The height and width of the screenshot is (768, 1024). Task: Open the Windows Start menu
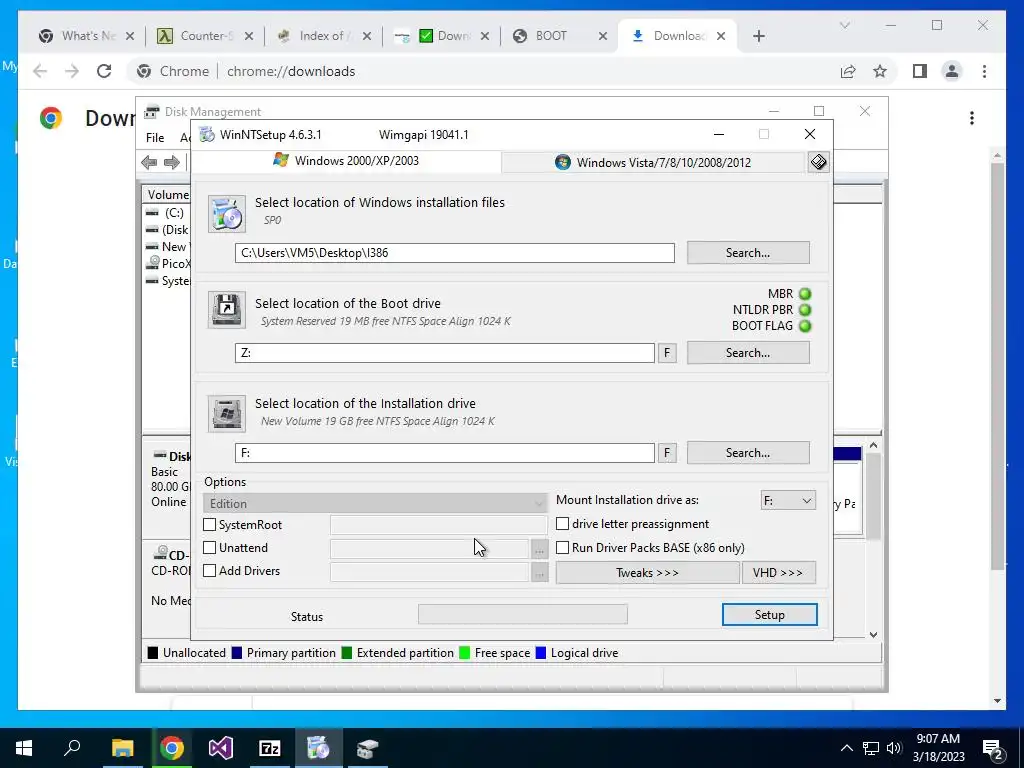point(24,748)
